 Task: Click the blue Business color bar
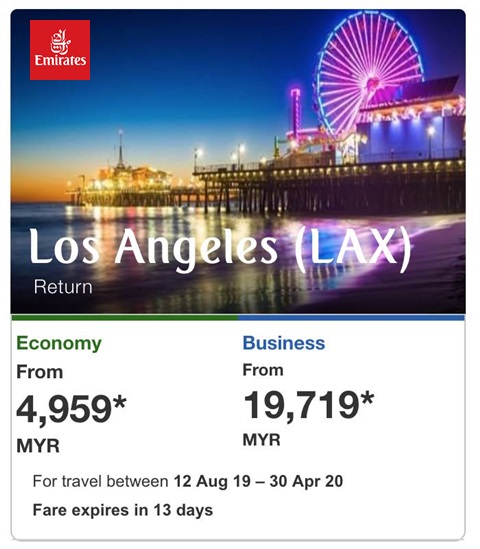pyautogui.click(x=352, y=318)
